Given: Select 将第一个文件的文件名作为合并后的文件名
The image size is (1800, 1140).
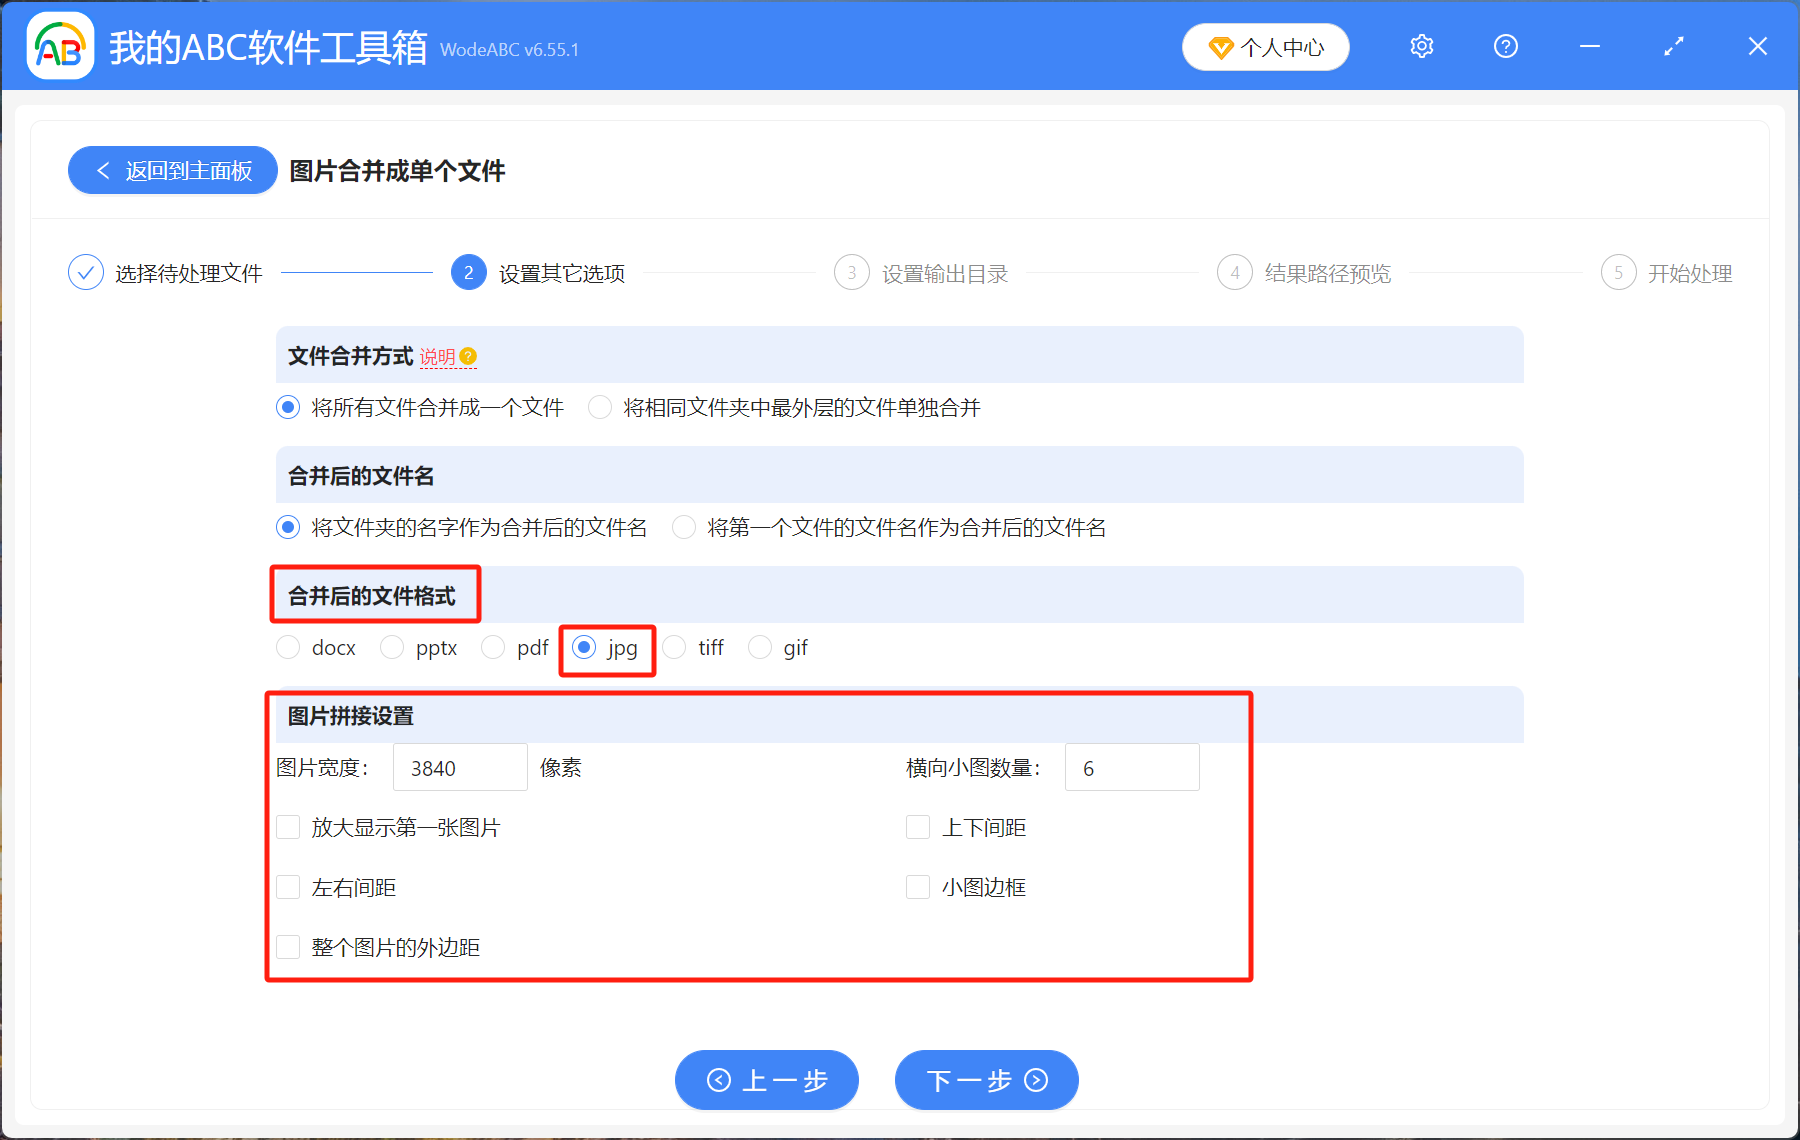Looking at the screenshot, I should (x=684, y=527).
